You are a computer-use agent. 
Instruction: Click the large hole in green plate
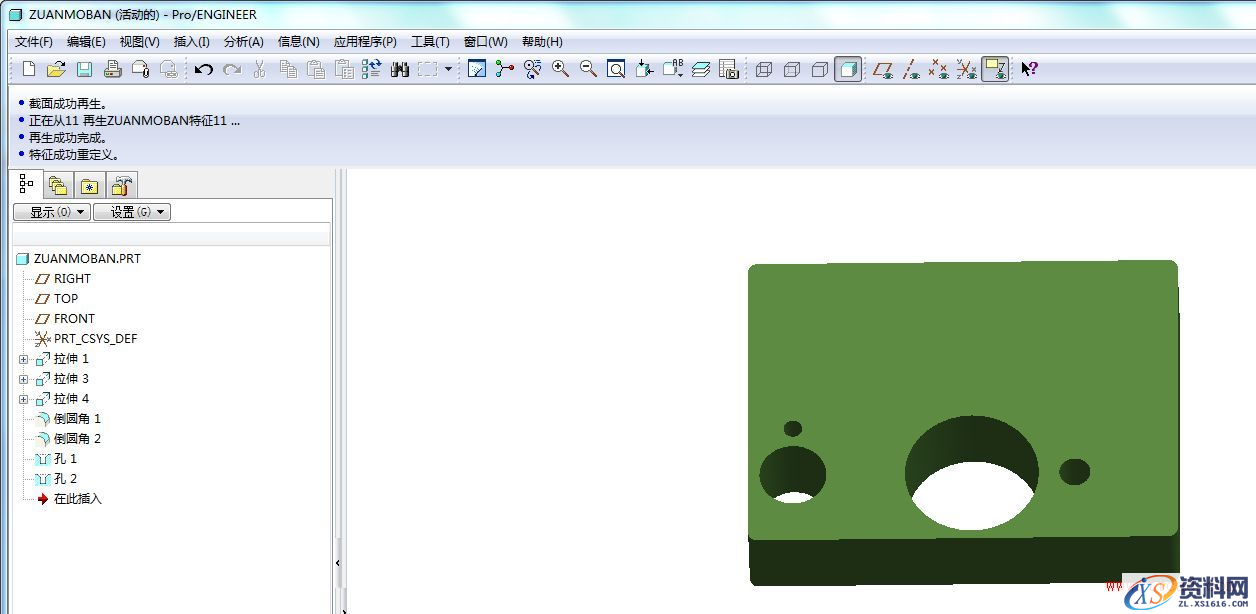[x=970, y=470]
